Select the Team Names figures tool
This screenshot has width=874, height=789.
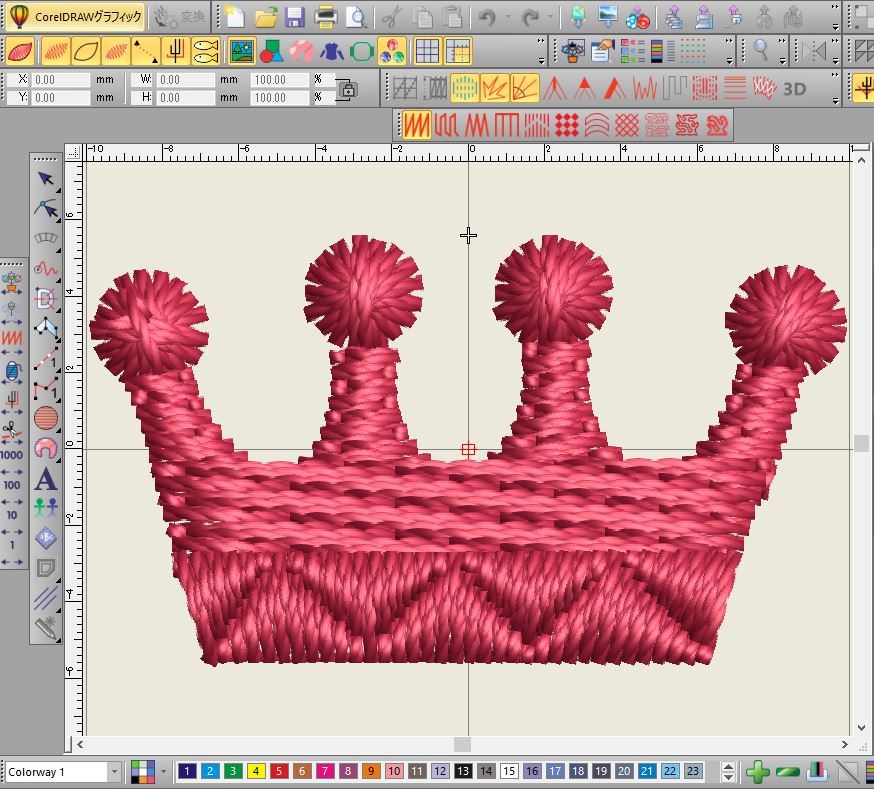[46, 508]
